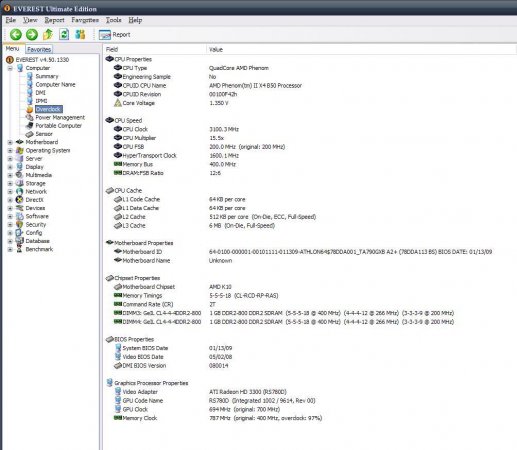Click the Memory Bus RAM chip icon
Viewport: 517px width, 450px height.
[118, 164]
